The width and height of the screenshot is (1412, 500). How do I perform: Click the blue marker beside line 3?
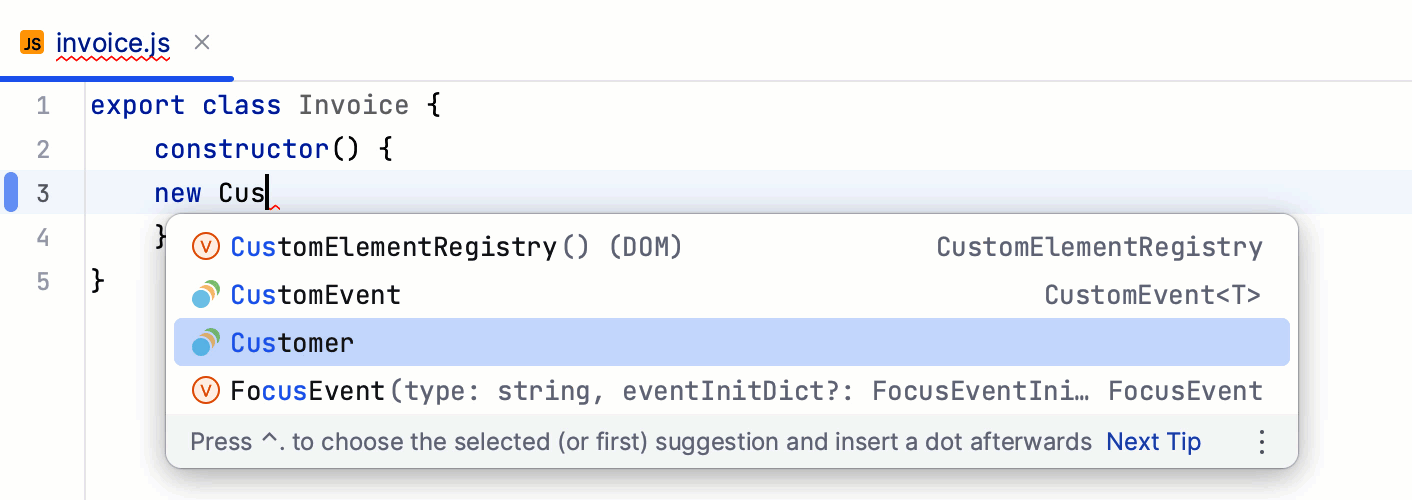click(11, 192)
